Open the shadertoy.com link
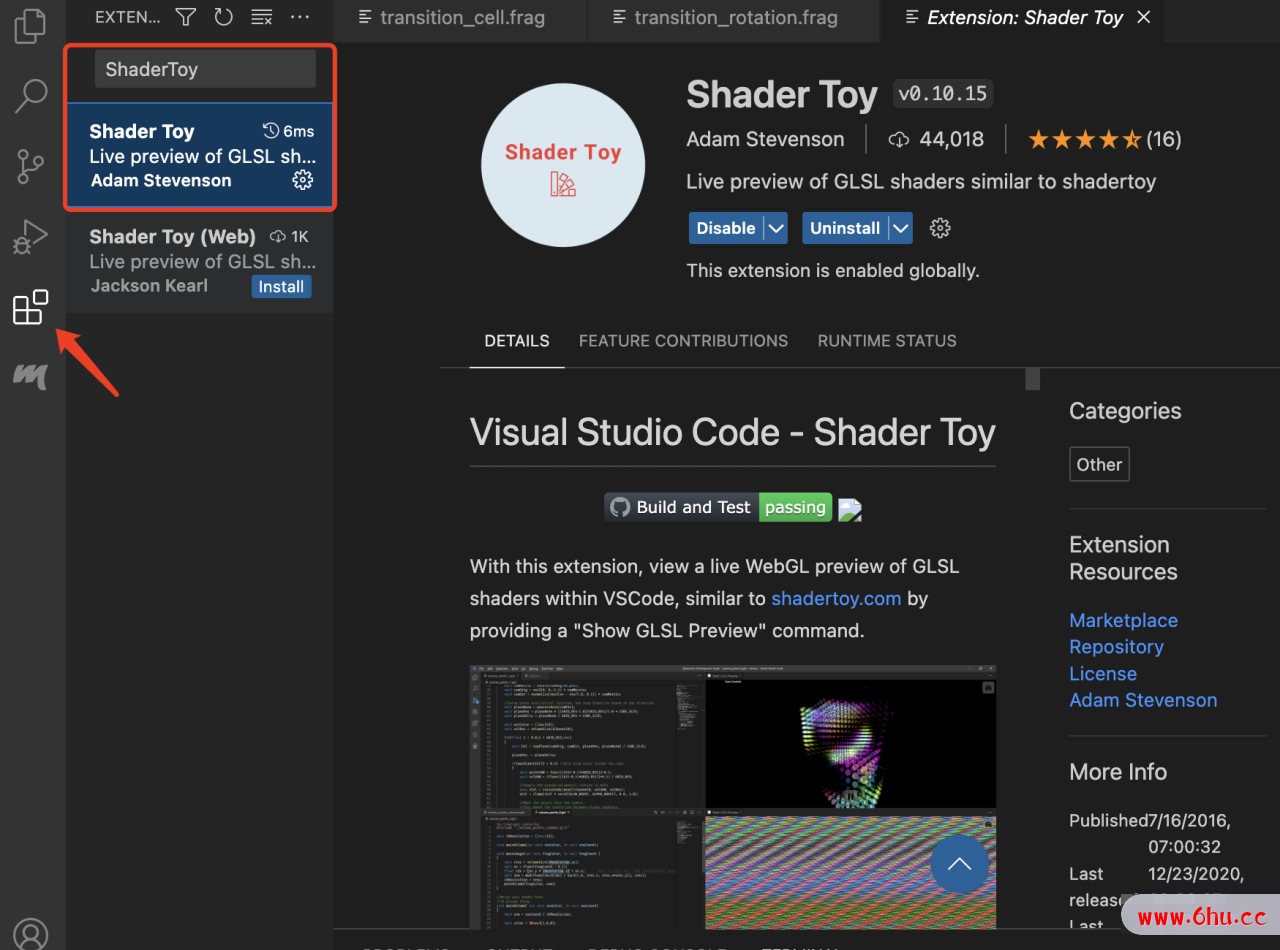 point(836,598)
